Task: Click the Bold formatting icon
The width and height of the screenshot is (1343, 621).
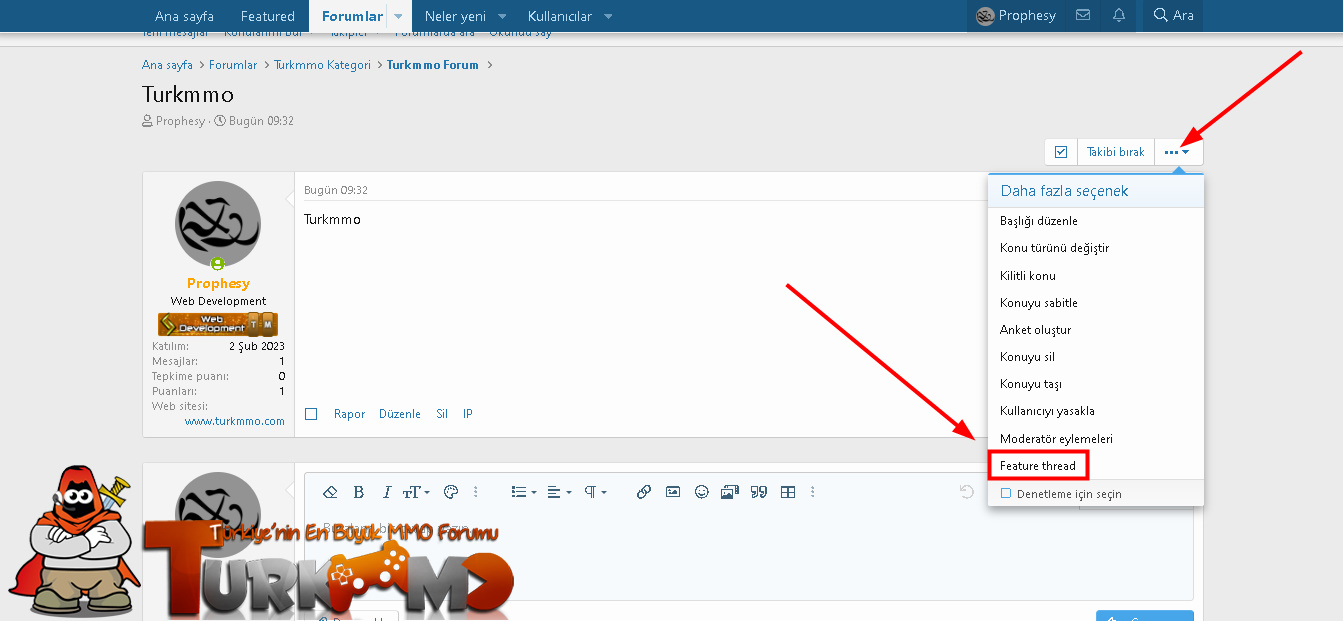Action: tap(359, 492)
